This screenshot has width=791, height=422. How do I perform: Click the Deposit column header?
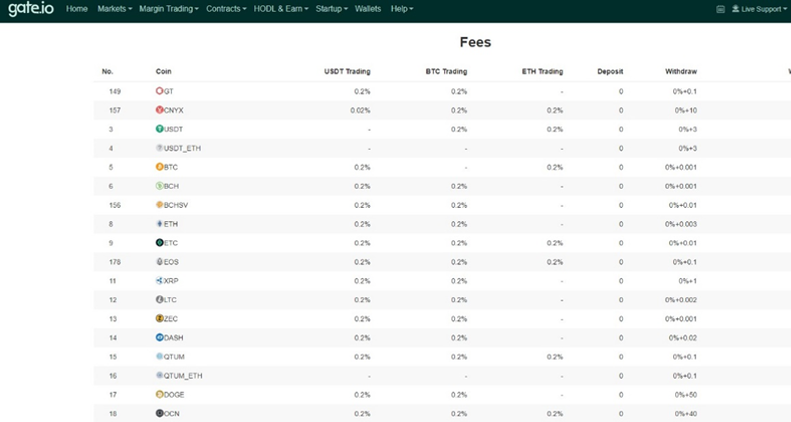coord(610,72)
